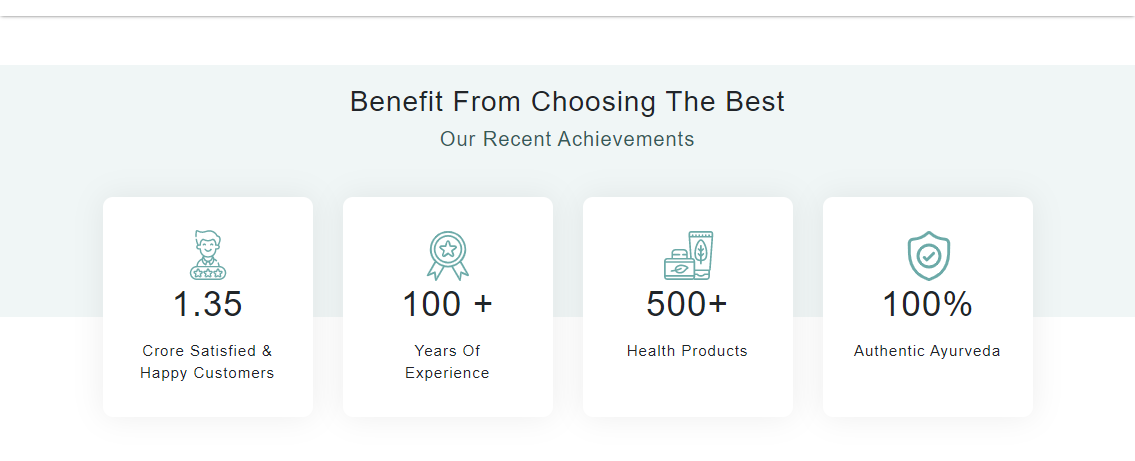The image size is (1135, 461).
Task: Click the white strip above the achievements banner
Action: pos(567,42)
